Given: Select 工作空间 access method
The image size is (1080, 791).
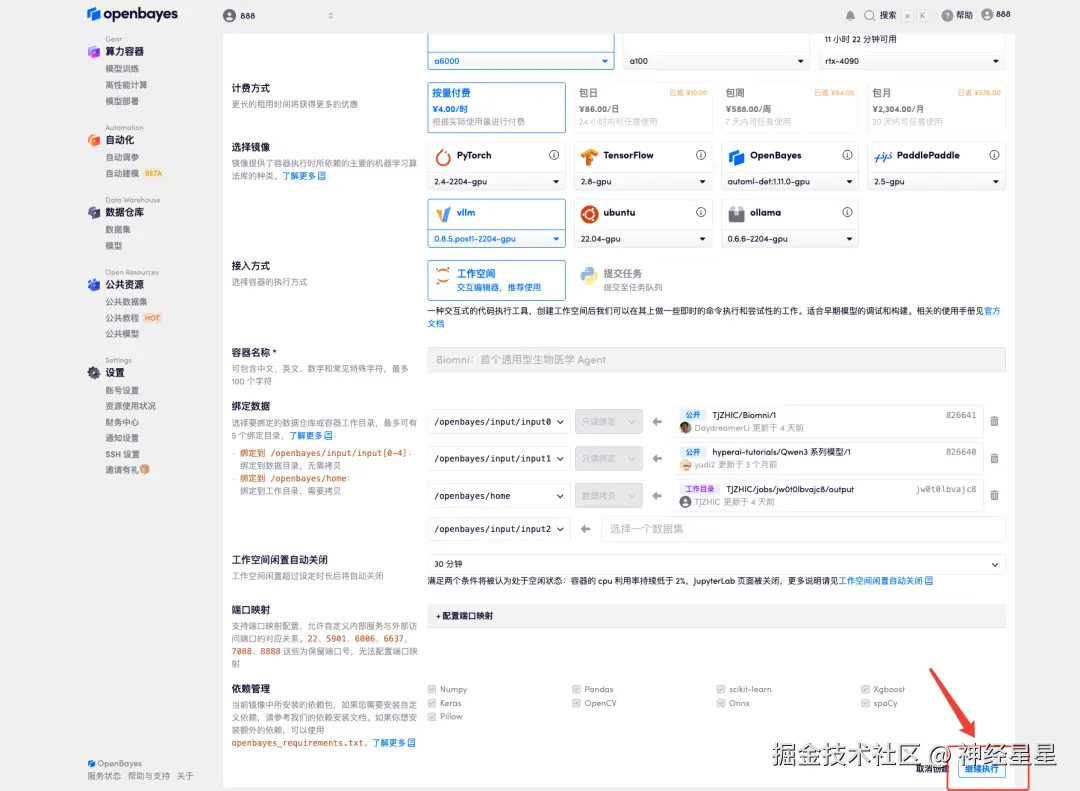Looking at the screenshot, I should (496, 280).
